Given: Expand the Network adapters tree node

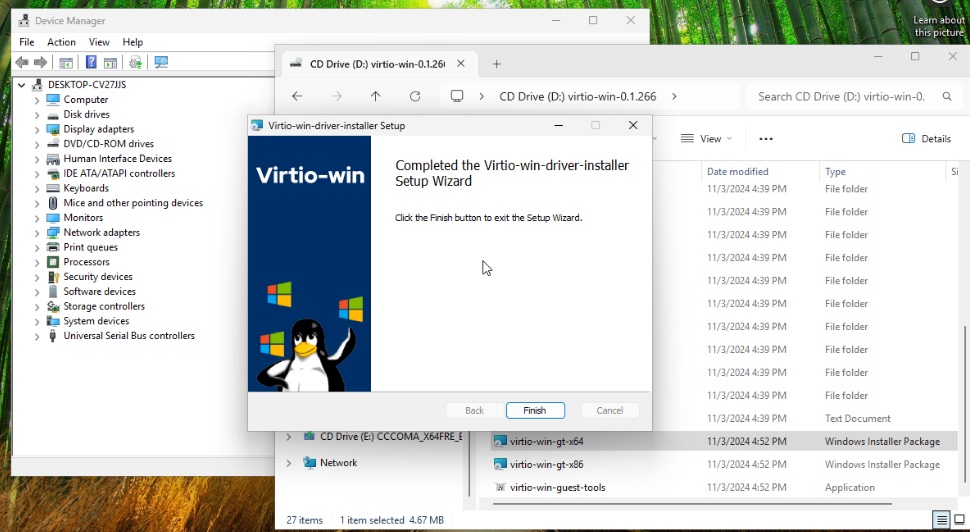Looking at the screenshot, I should coord(37,233).
